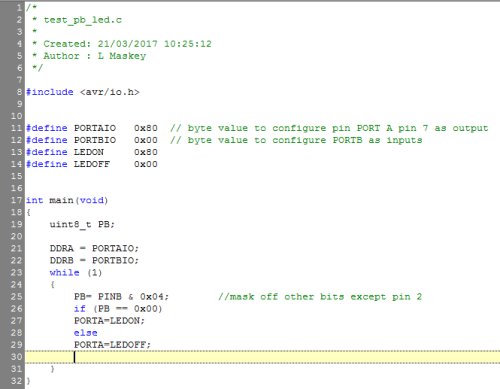The height and width of the screenshot is (389, 500).
Task: Click the DDRA assignment on line 21
Action: point(94,248)
